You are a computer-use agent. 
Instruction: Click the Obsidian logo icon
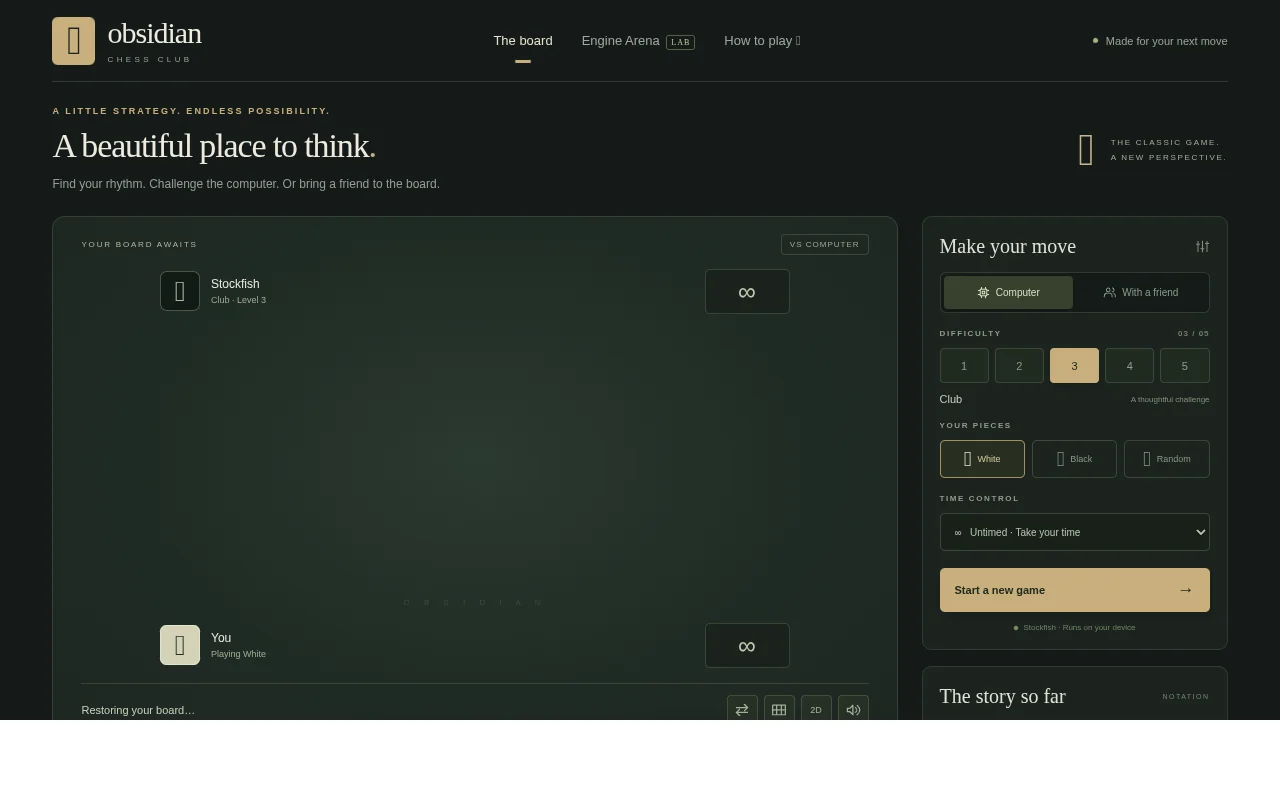(74, 41)
